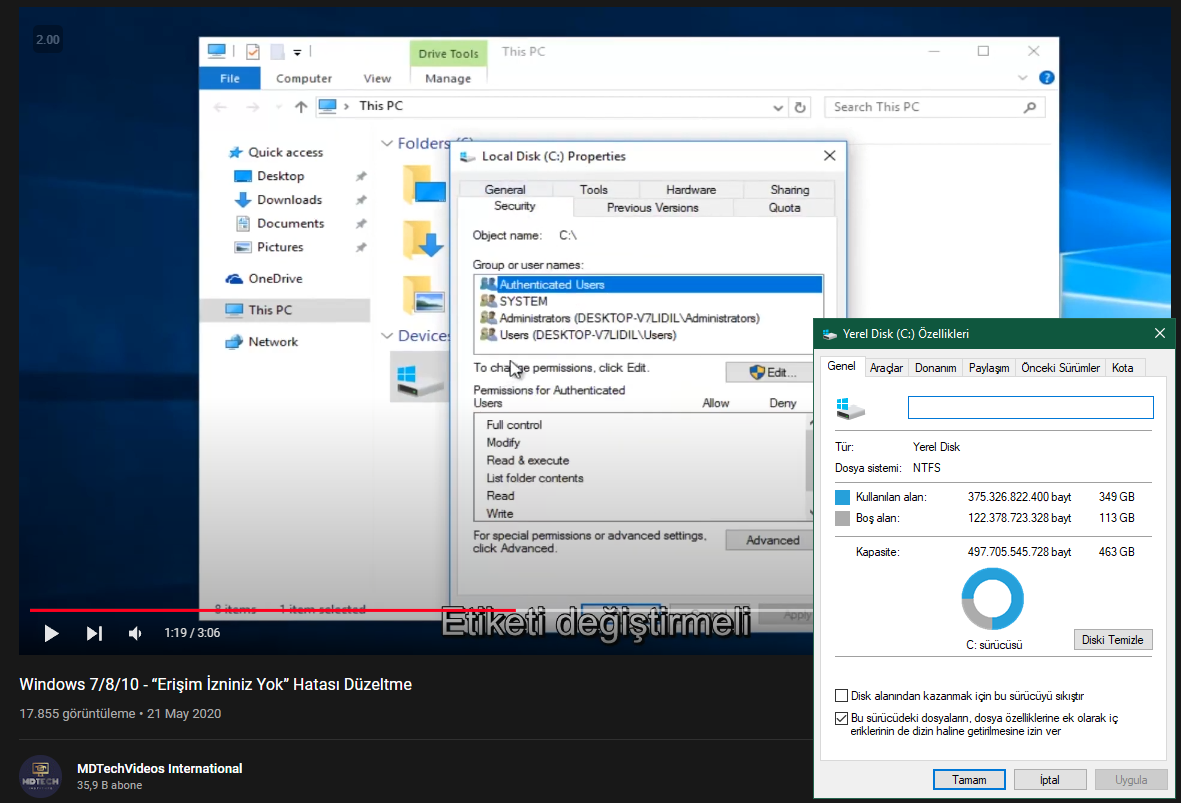
Task: Open address bar history dropdown
Action: 778,107
